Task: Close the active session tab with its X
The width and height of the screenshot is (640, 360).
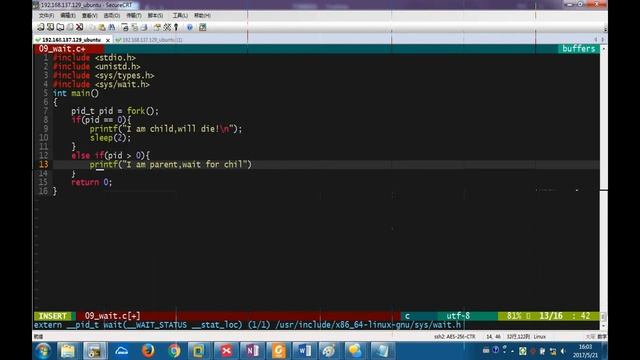Action: tap(108, 40)
